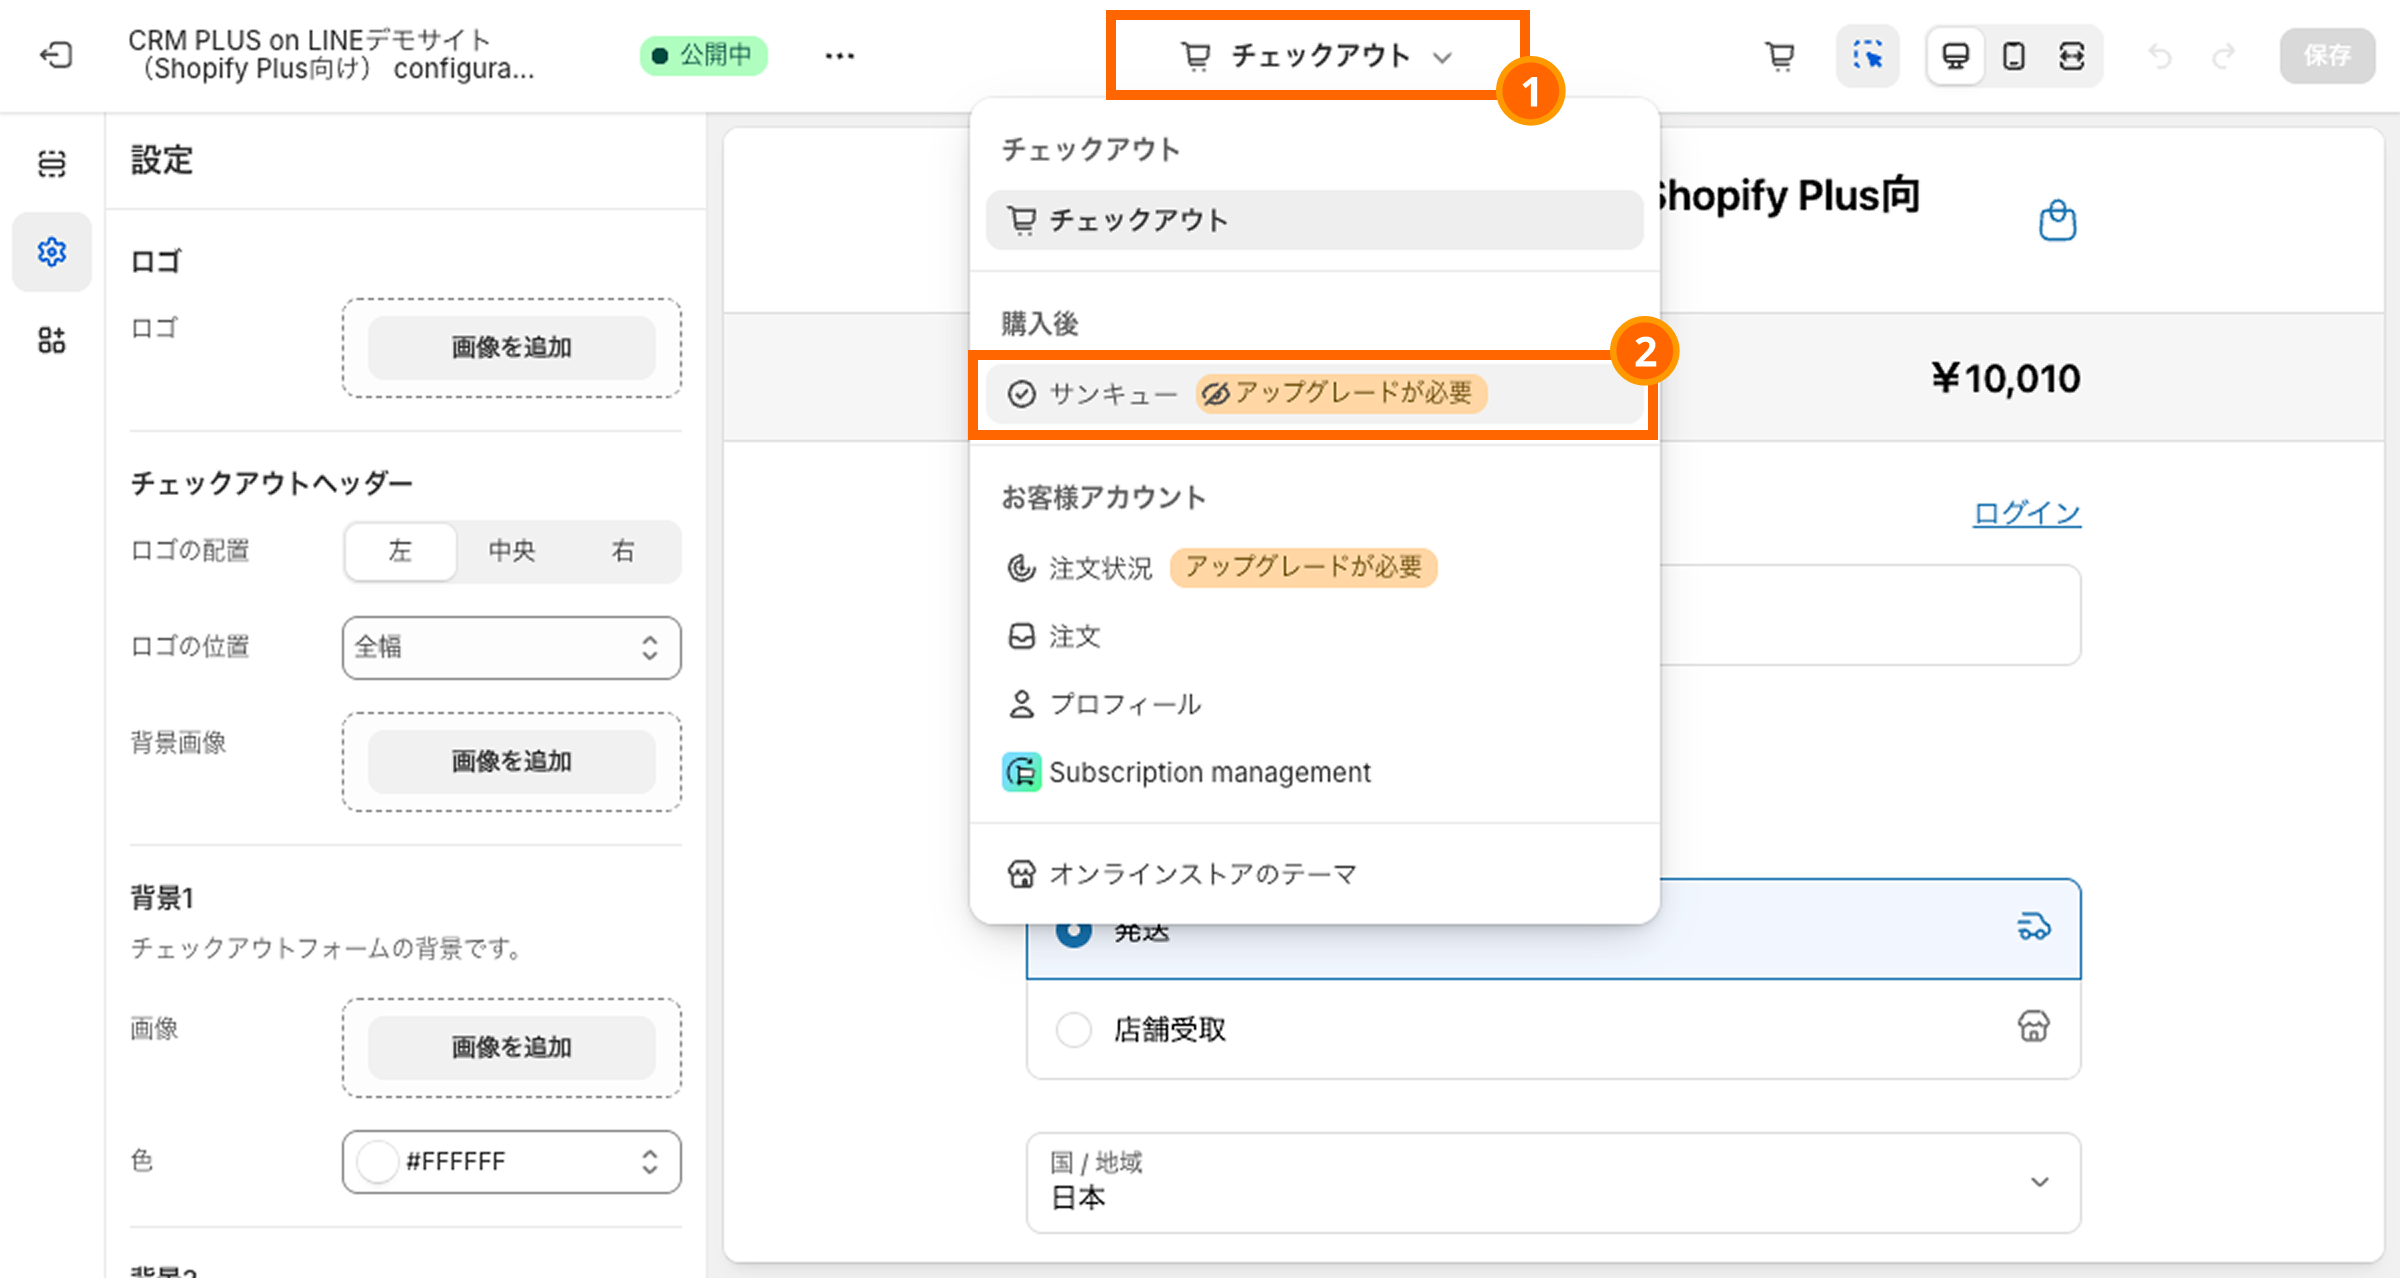2400x1278 pixels.
Task: Click the store icon in 店舗受取 row
Action: (2033, 1026)
